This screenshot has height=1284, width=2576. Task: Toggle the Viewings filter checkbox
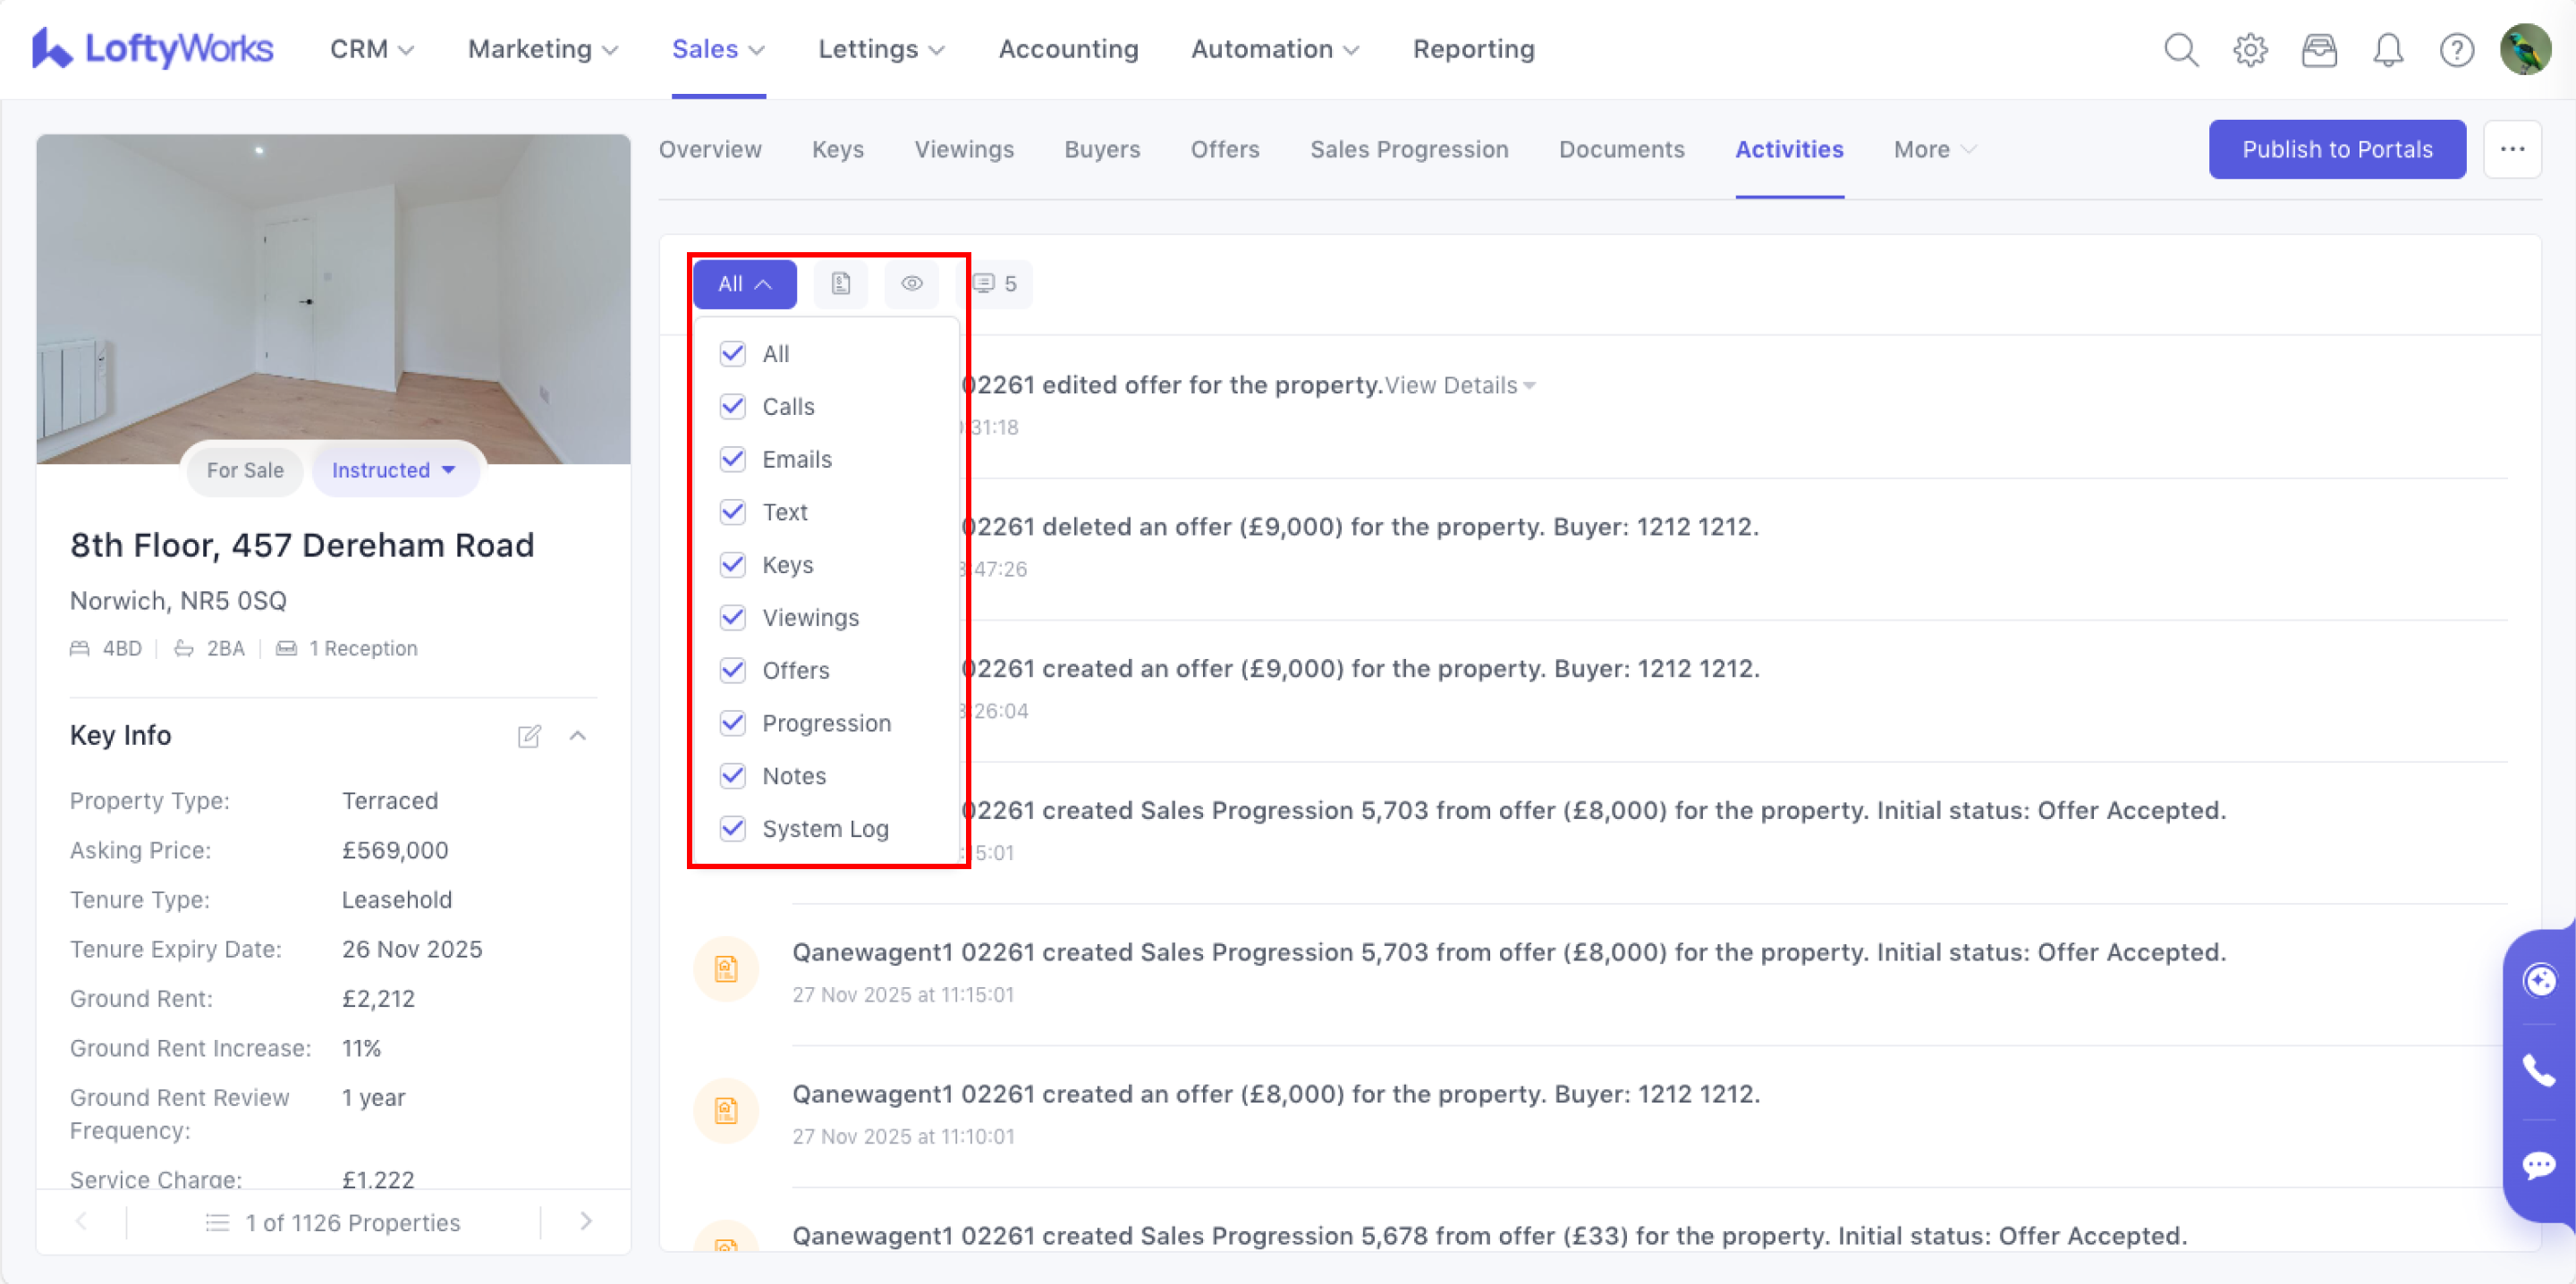pyautogui.click(x=733, y=617)
